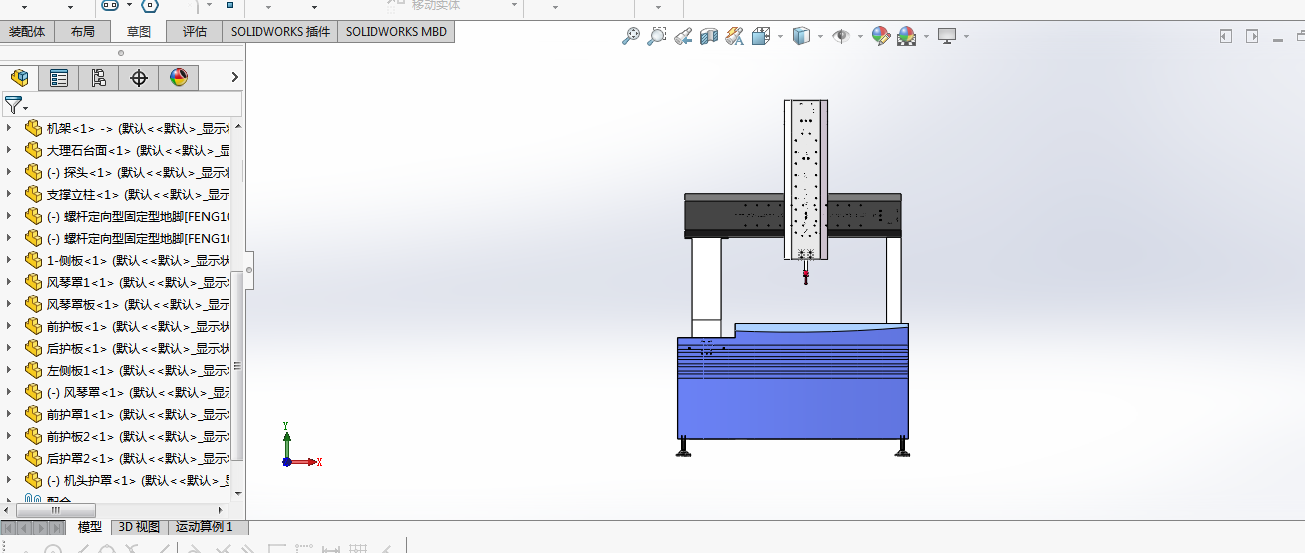Viewport: 1305px width, 553px height.
Task: Expand the 大理石台面<1> tree node
Action: pos(9,150)
